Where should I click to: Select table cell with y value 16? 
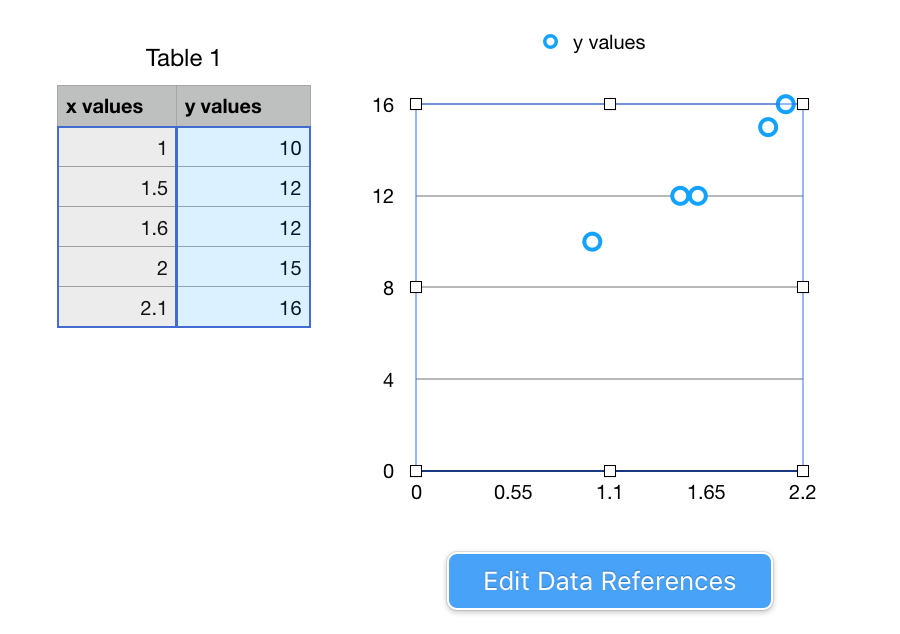[x=243, y=308]
